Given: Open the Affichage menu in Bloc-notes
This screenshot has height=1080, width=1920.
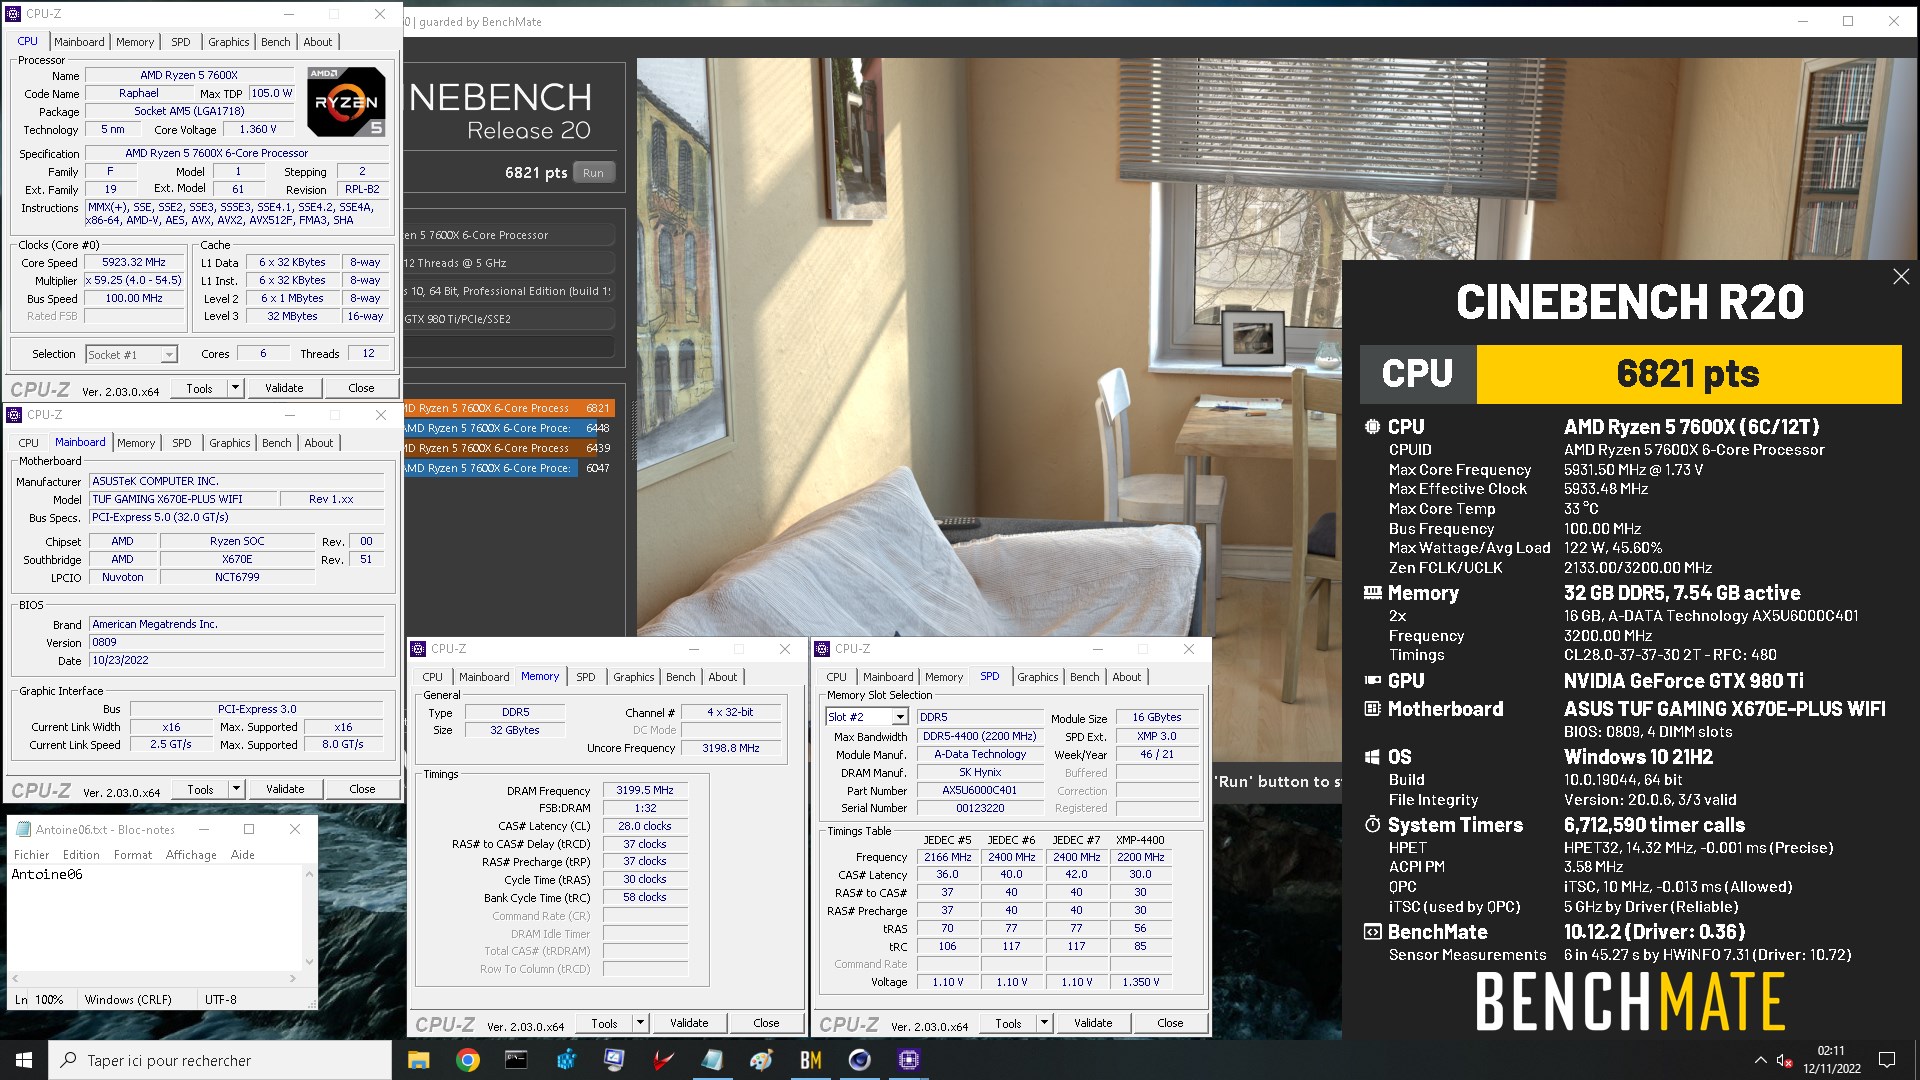Looking at the screenshot, I should pos(191,855).
